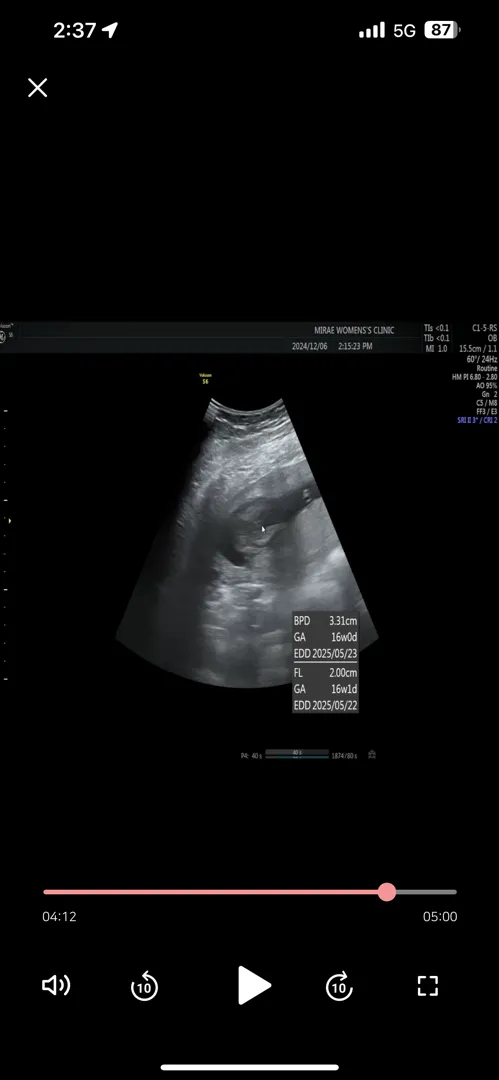
Task: Tap the FL 2.00cm measurement line
Action: pyautogui.click(x=325, y=673)
